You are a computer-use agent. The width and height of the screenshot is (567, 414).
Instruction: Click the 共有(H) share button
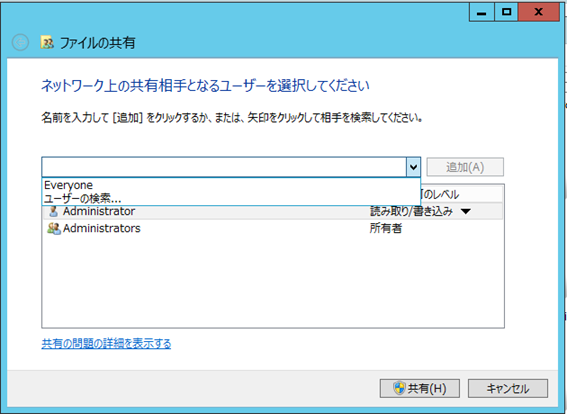point(419,389)
